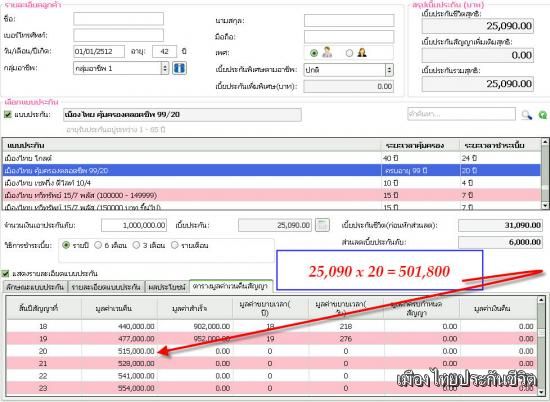Select plan row เมืองไทย คุ้มครองตลอดชีพ 99/20
Screen dimensions: 550x402
(271, 170)
